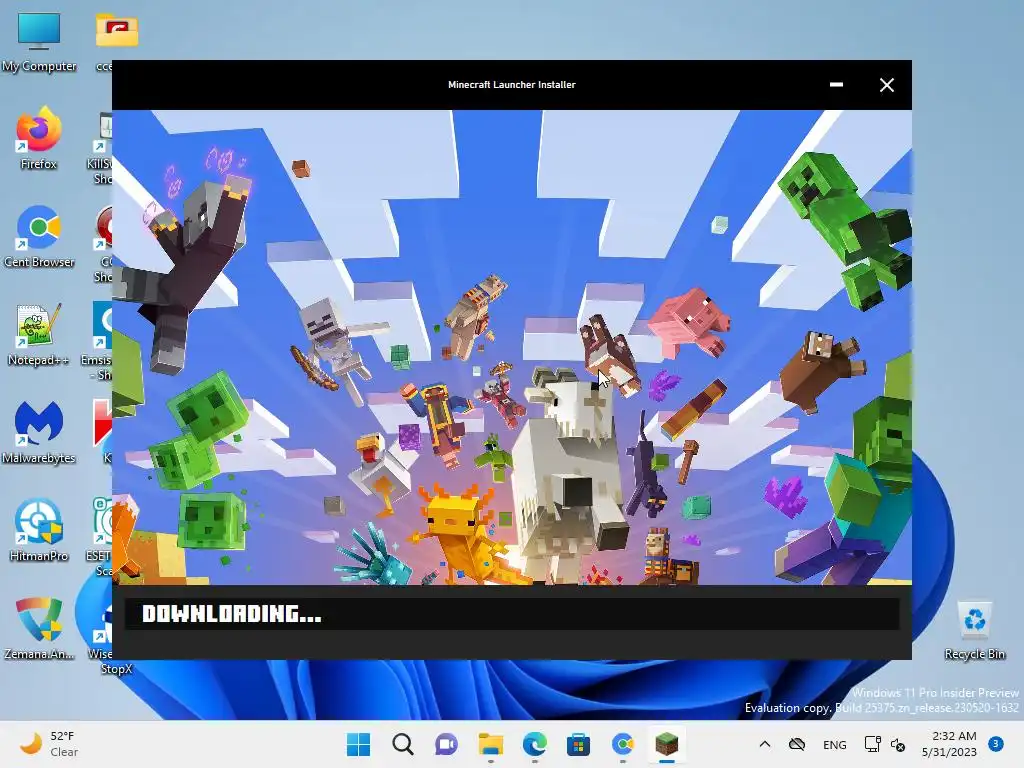Viewport: 1024px width, 768px height.
Task: Open the HitmanPro desktop shortcut
Action: pyautogui.click(x=39, y=531)
